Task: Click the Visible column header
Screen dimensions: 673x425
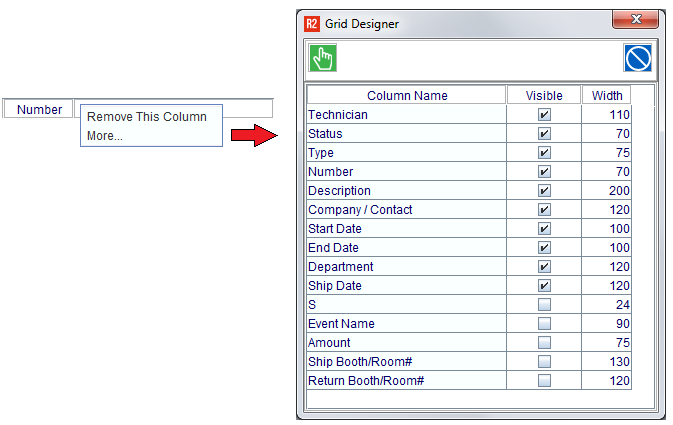Action: (x=544, y=96)
